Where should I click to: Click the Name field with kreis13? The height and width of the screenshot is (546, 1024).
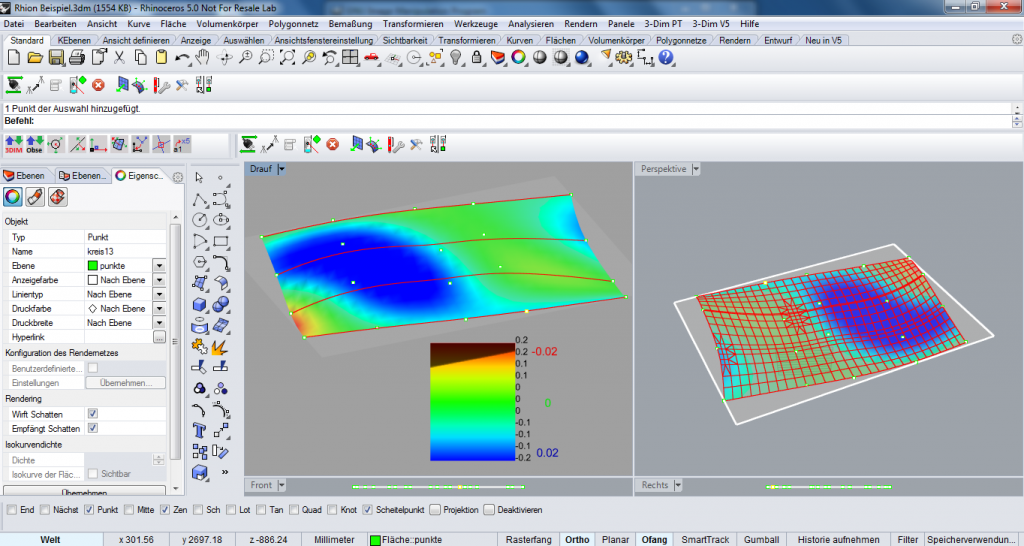[125, 251]
